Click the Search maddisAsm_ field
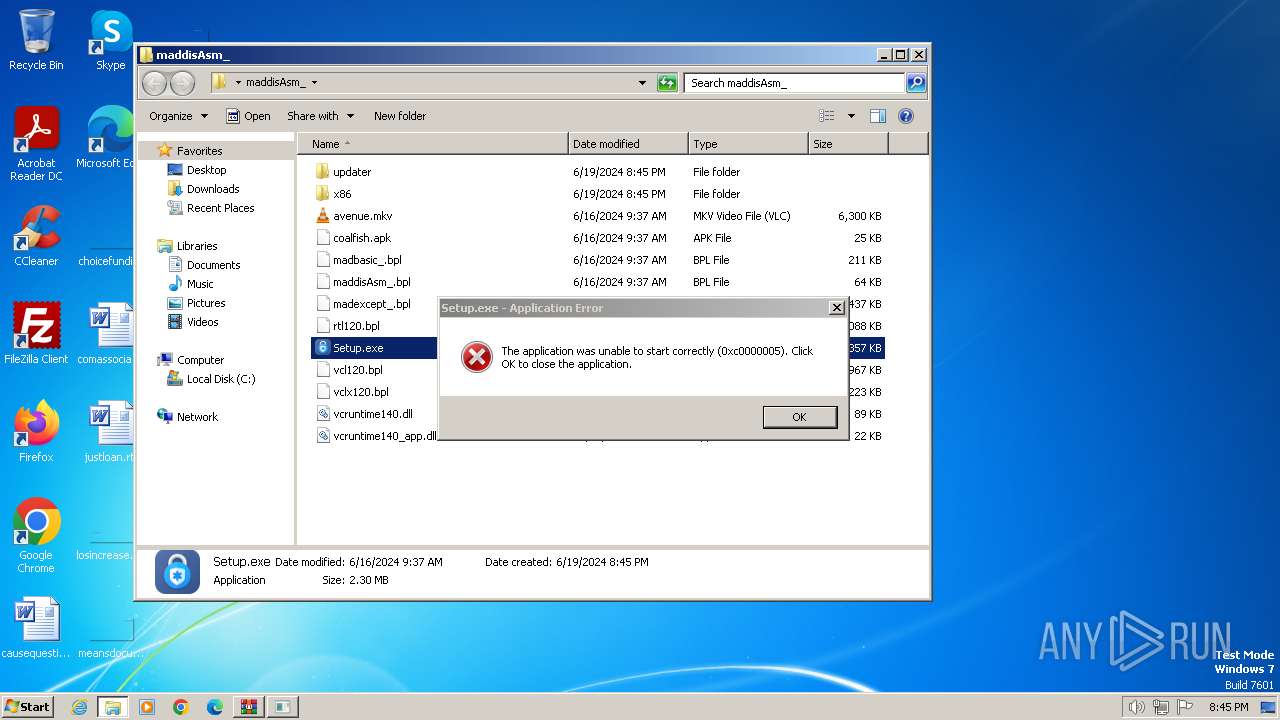 pyautogui.click(x=795, y=83)
